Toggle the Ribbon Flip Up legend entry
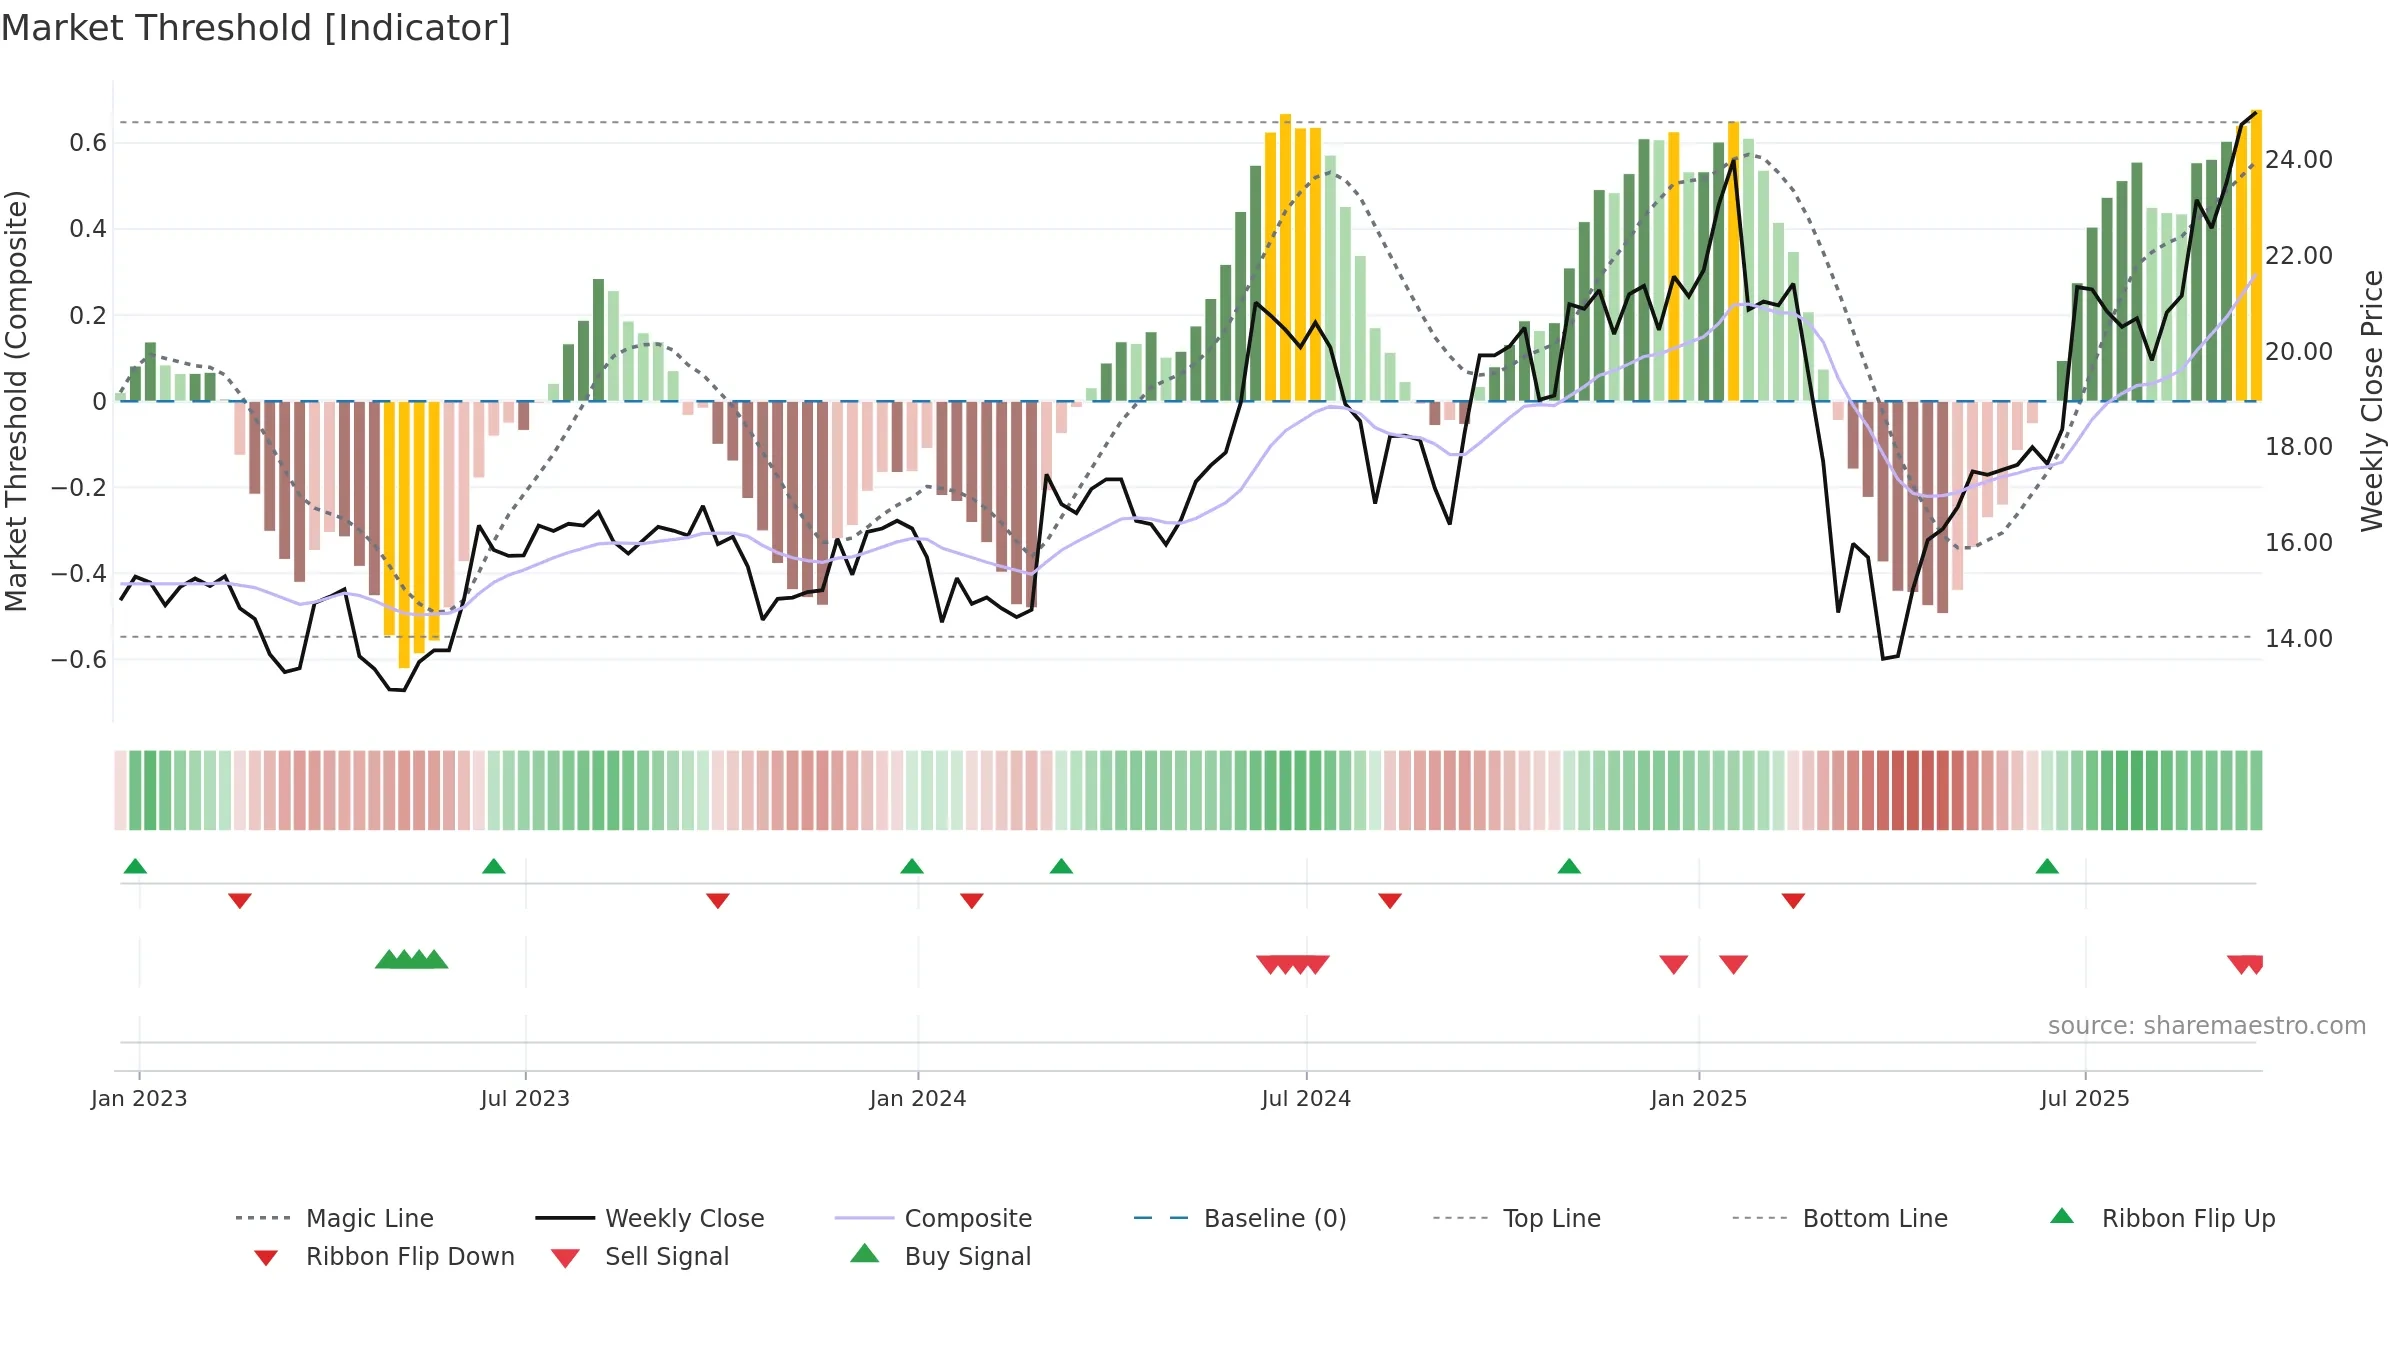The image size is (2400, 1350). pos(2162,1218)
